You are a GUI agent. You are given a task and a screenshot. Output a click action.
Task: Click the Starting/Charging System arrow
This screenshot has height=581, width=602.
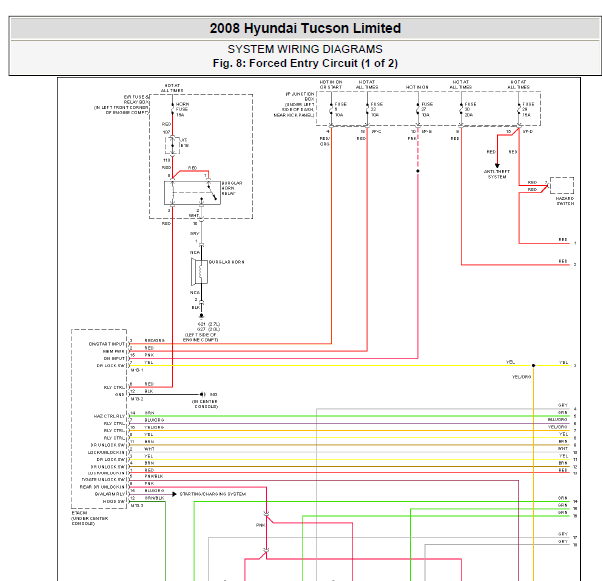point(172,493)
